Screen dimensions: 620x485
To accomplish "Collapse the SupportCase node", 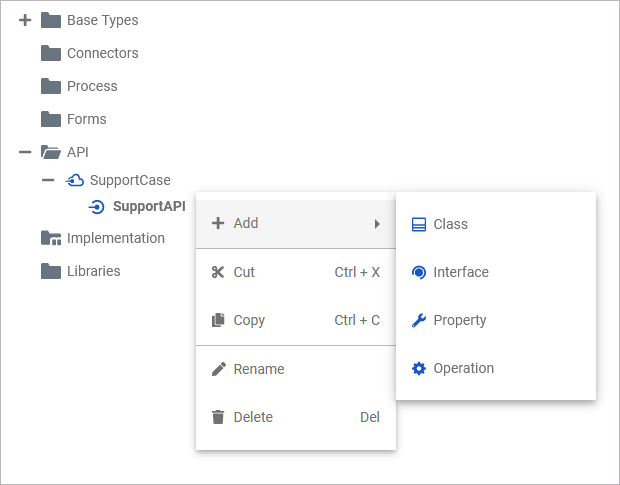I will click(x=48, y=181).
